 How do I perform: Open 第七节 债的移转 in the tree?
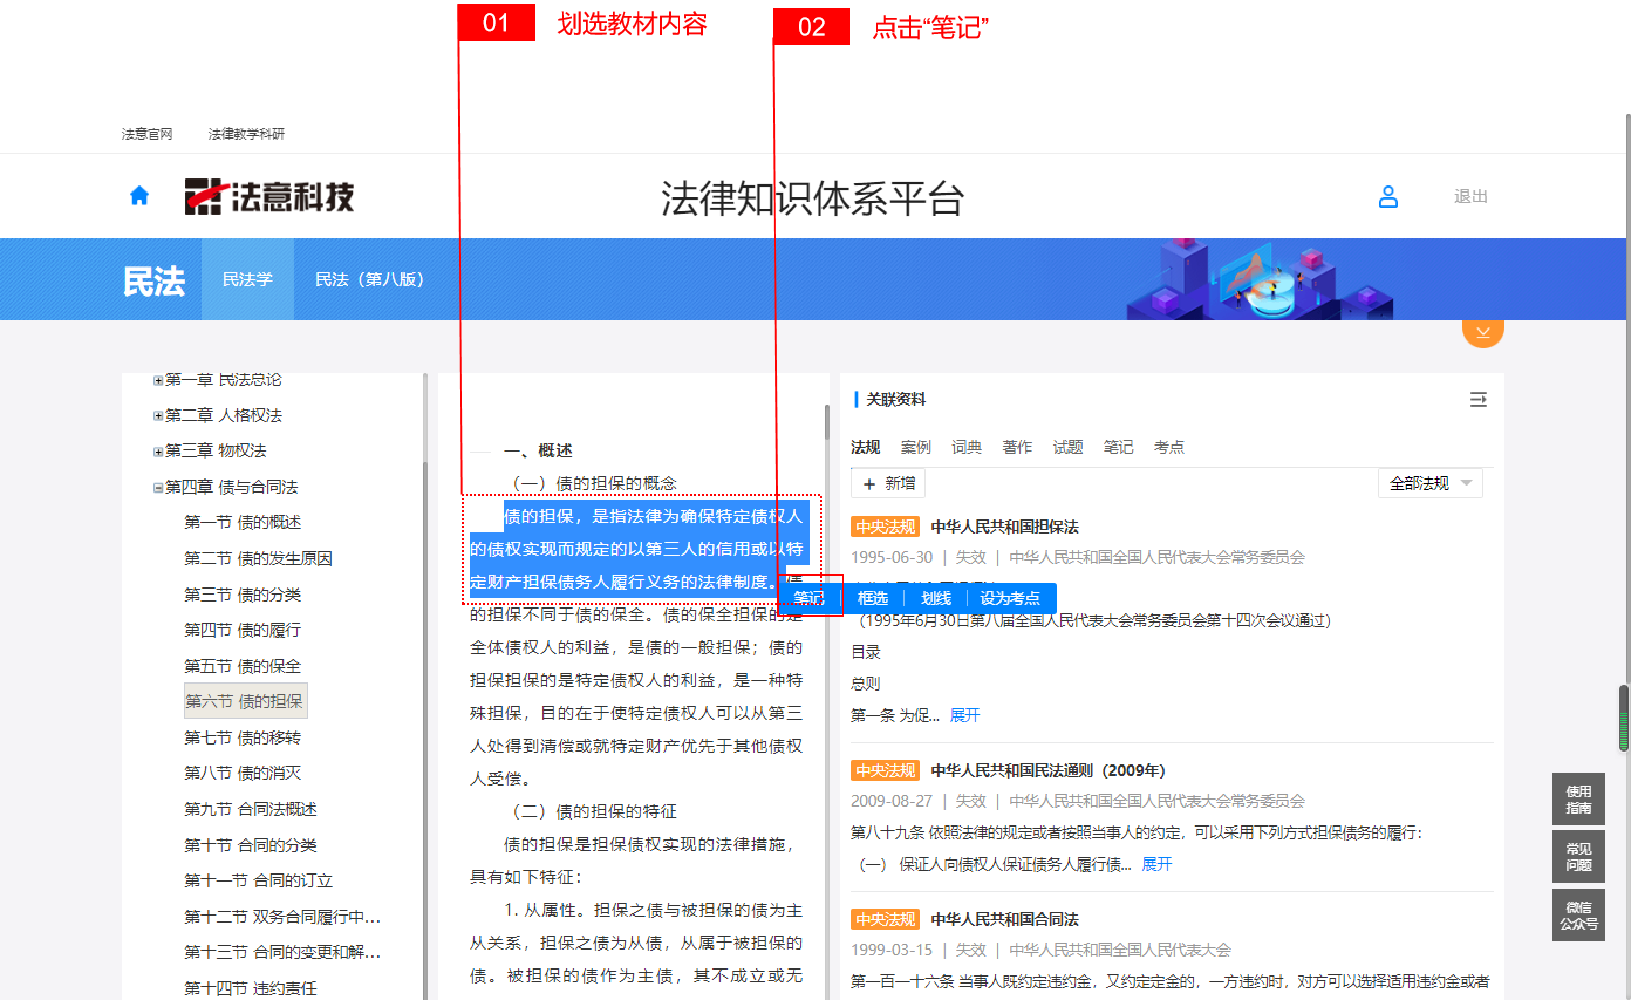242,738
